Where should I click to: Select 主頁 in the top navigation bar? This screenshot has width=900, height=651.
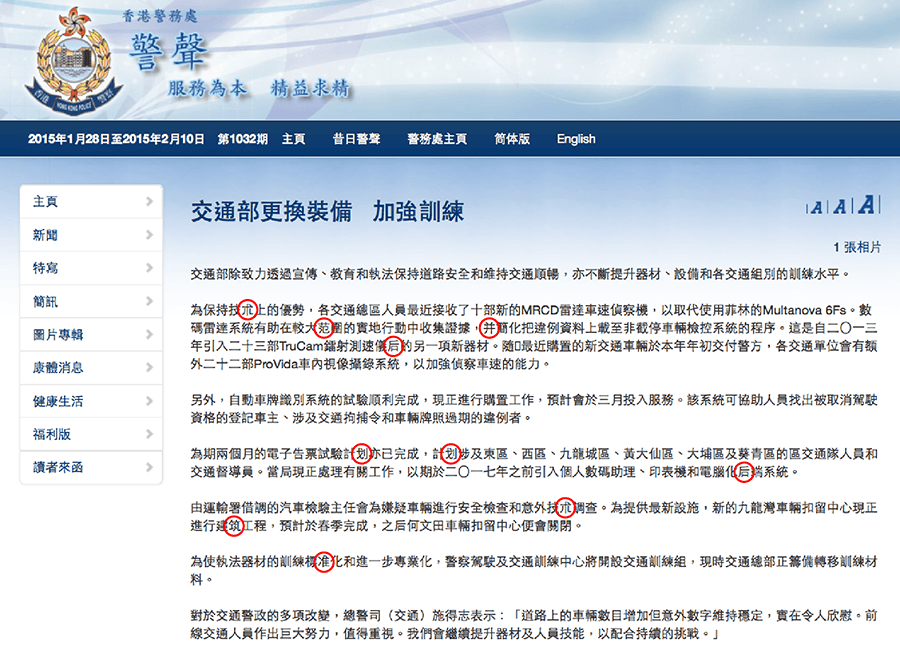tap(293, 139)
